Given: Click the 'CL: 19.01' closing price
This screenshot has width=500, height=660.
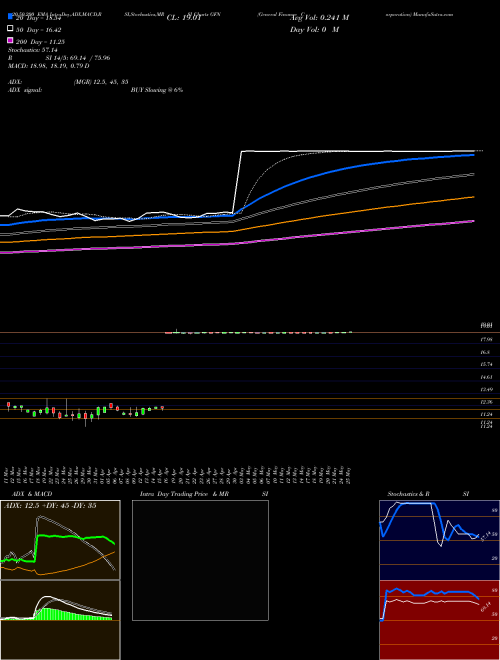Looking at the screenshot, I should (x=184, y=18).
